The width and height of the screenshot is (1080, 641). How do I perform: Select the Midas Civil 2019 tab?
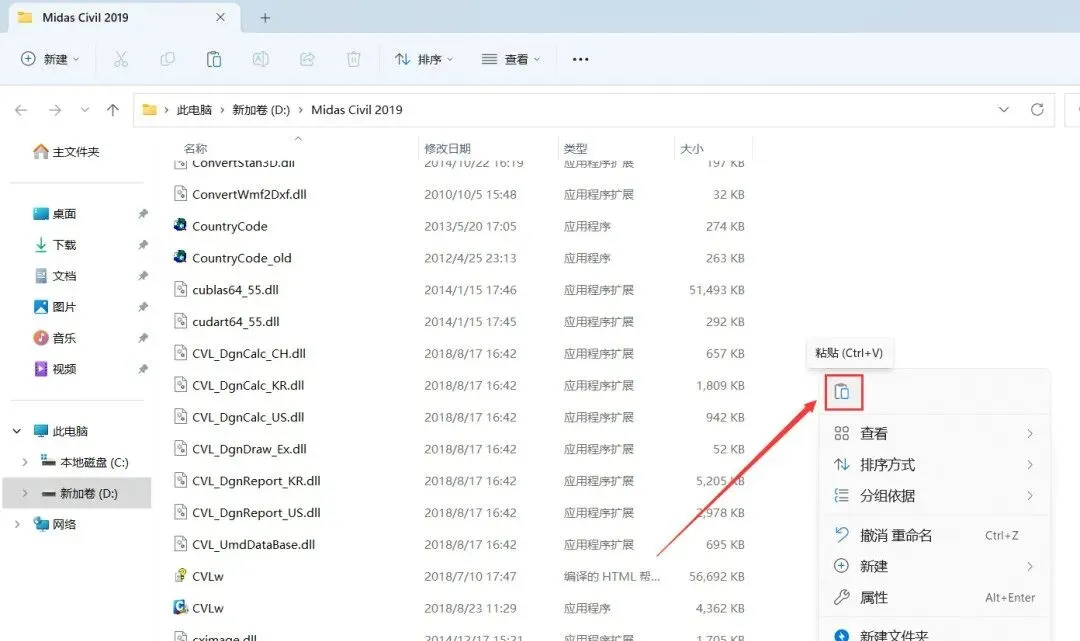click(x=124, y=18)
